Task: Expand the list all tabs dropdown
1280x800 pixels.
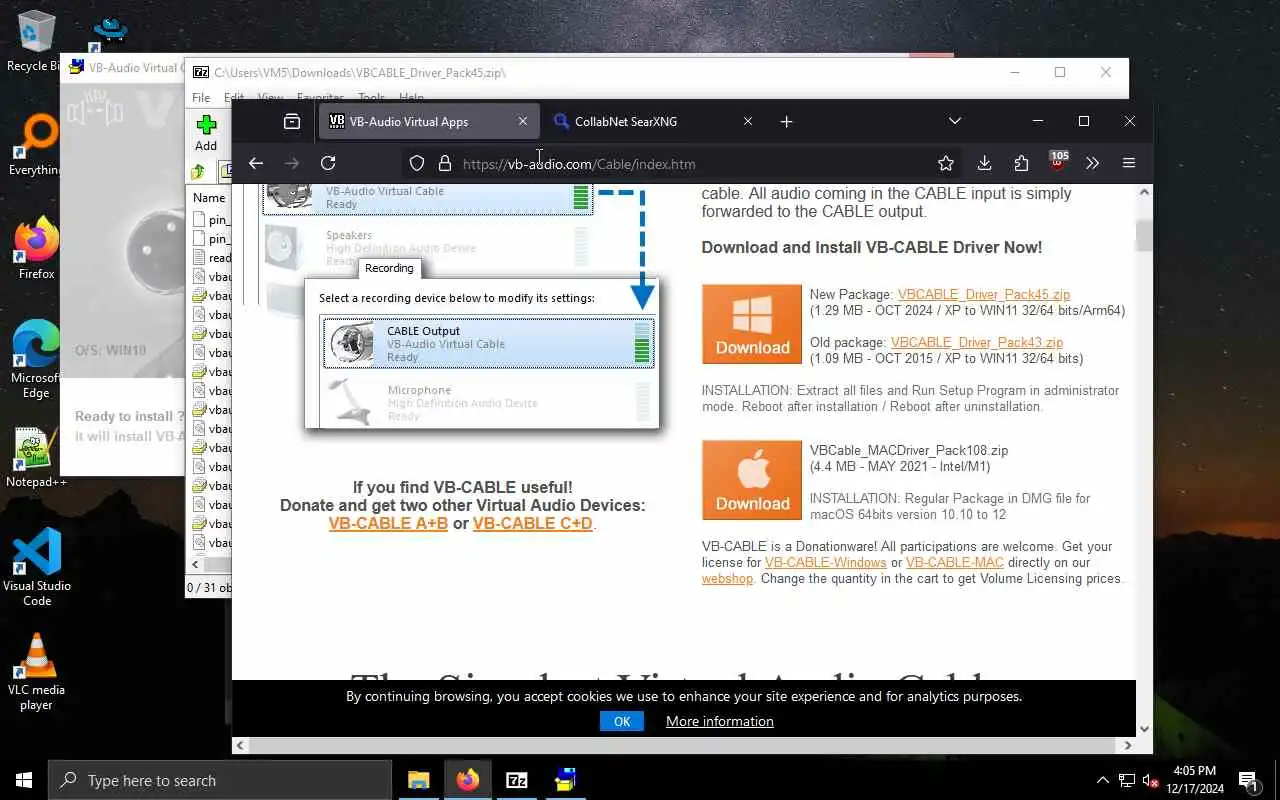Action: click(955, 121)
